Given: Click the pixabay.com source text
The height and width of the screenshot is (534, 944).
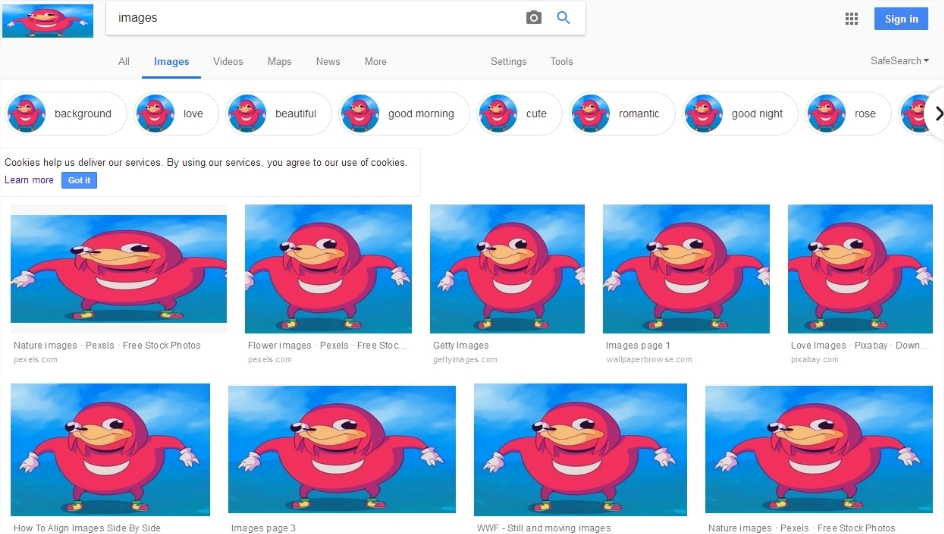Looking at the screenshot, I should point(815,359).
